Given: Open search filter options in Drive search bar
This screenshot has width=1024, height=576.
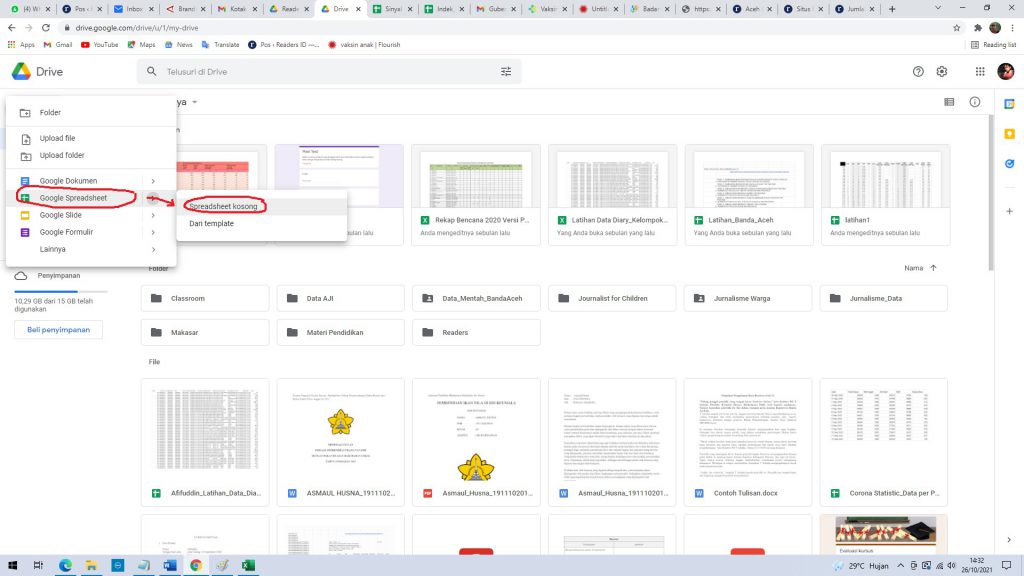Looking at the screenshot, I should [x=506, y=72].
